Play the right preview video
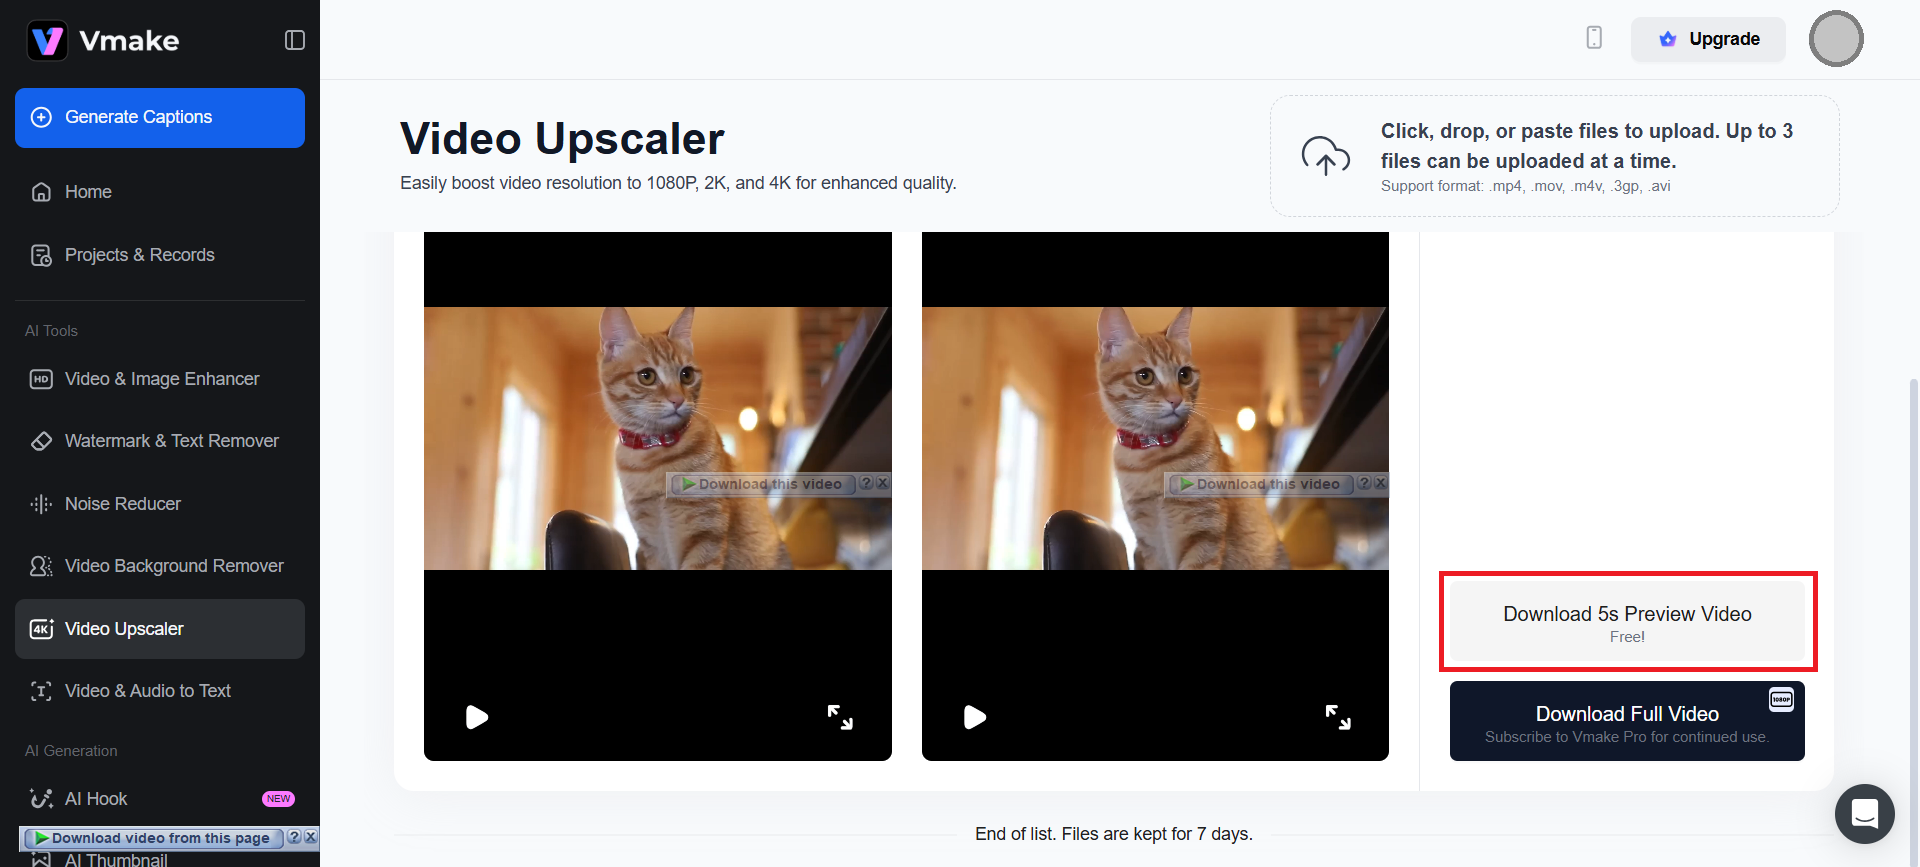 [975, 717]
